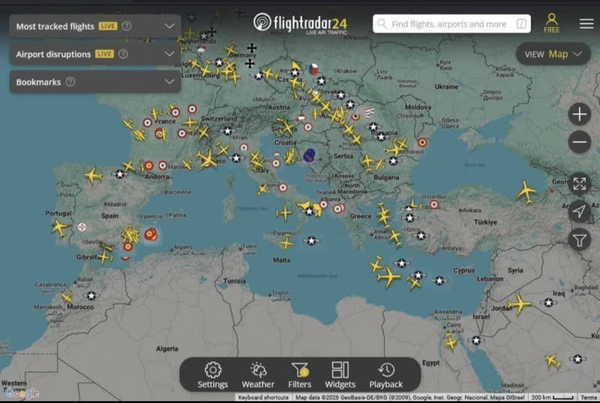600x403 pixels.
Task: Click help icon next to Bookmarks
Action: point(71,81)
